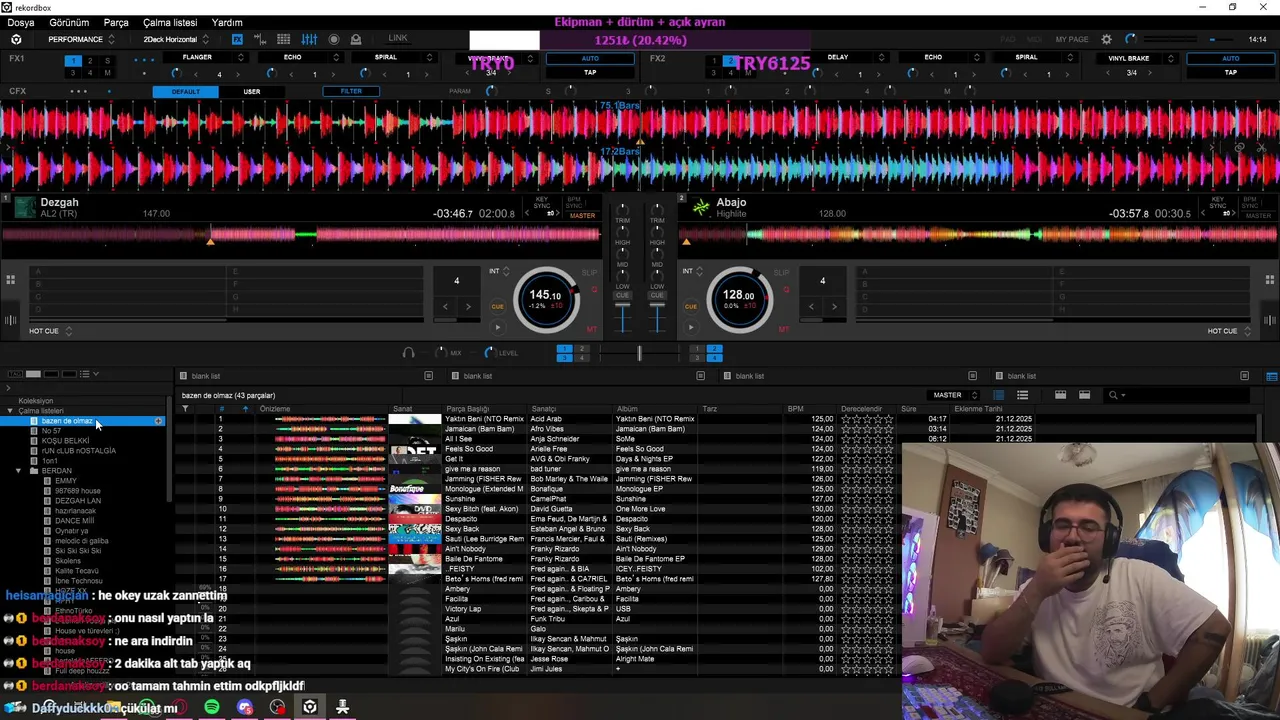Viewport: 1280px width, 720px height.
Task: Open the PERFORMANCE mode dropdown
Action: click(x=81, y=39)
